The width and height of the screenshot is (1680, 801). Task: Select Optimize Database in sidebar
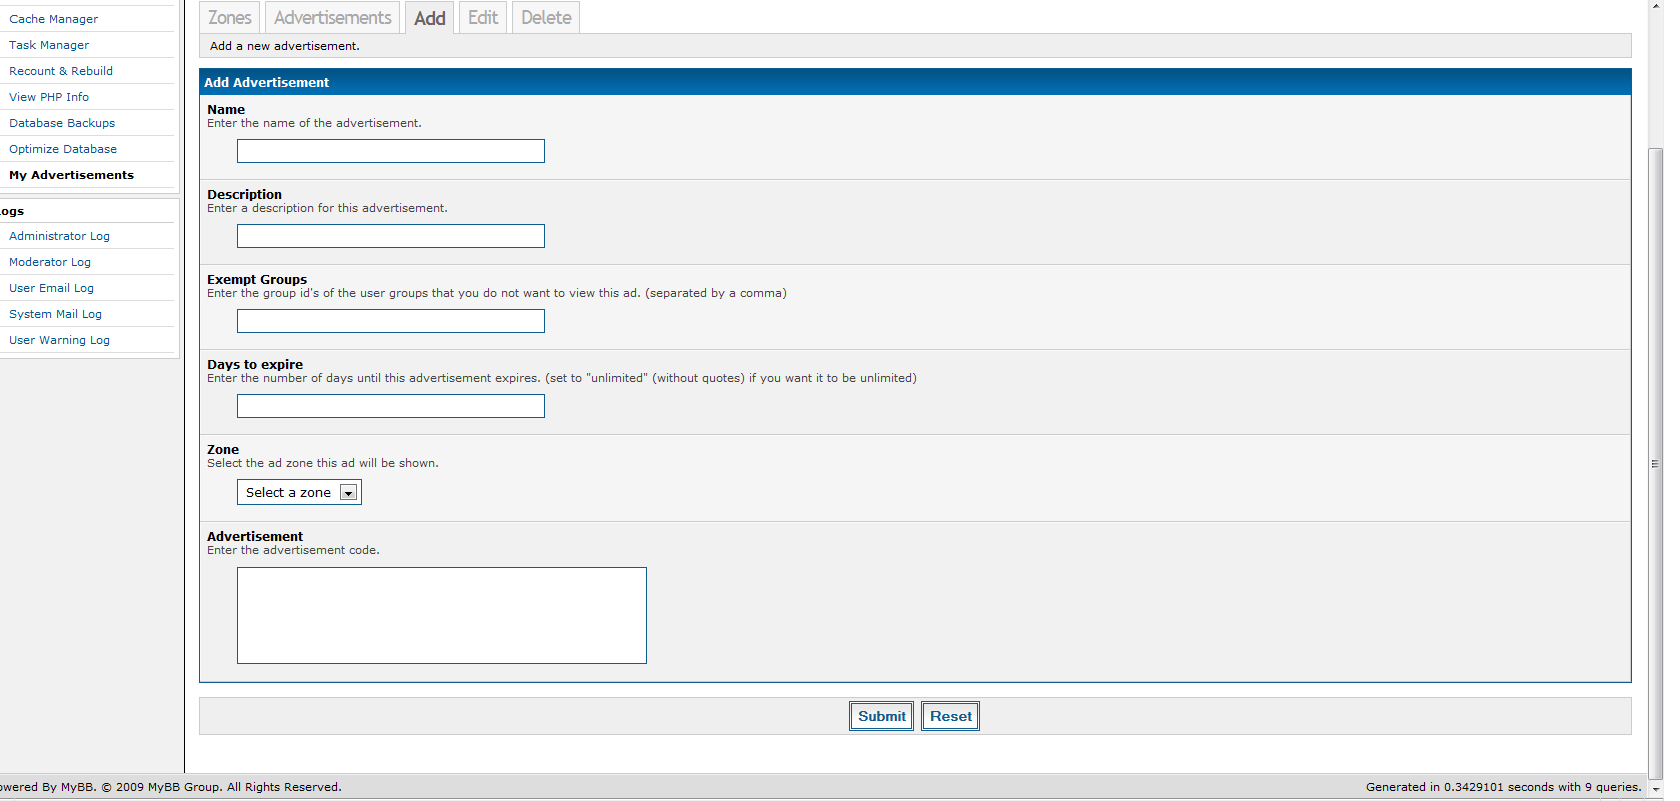pos(63,149)
